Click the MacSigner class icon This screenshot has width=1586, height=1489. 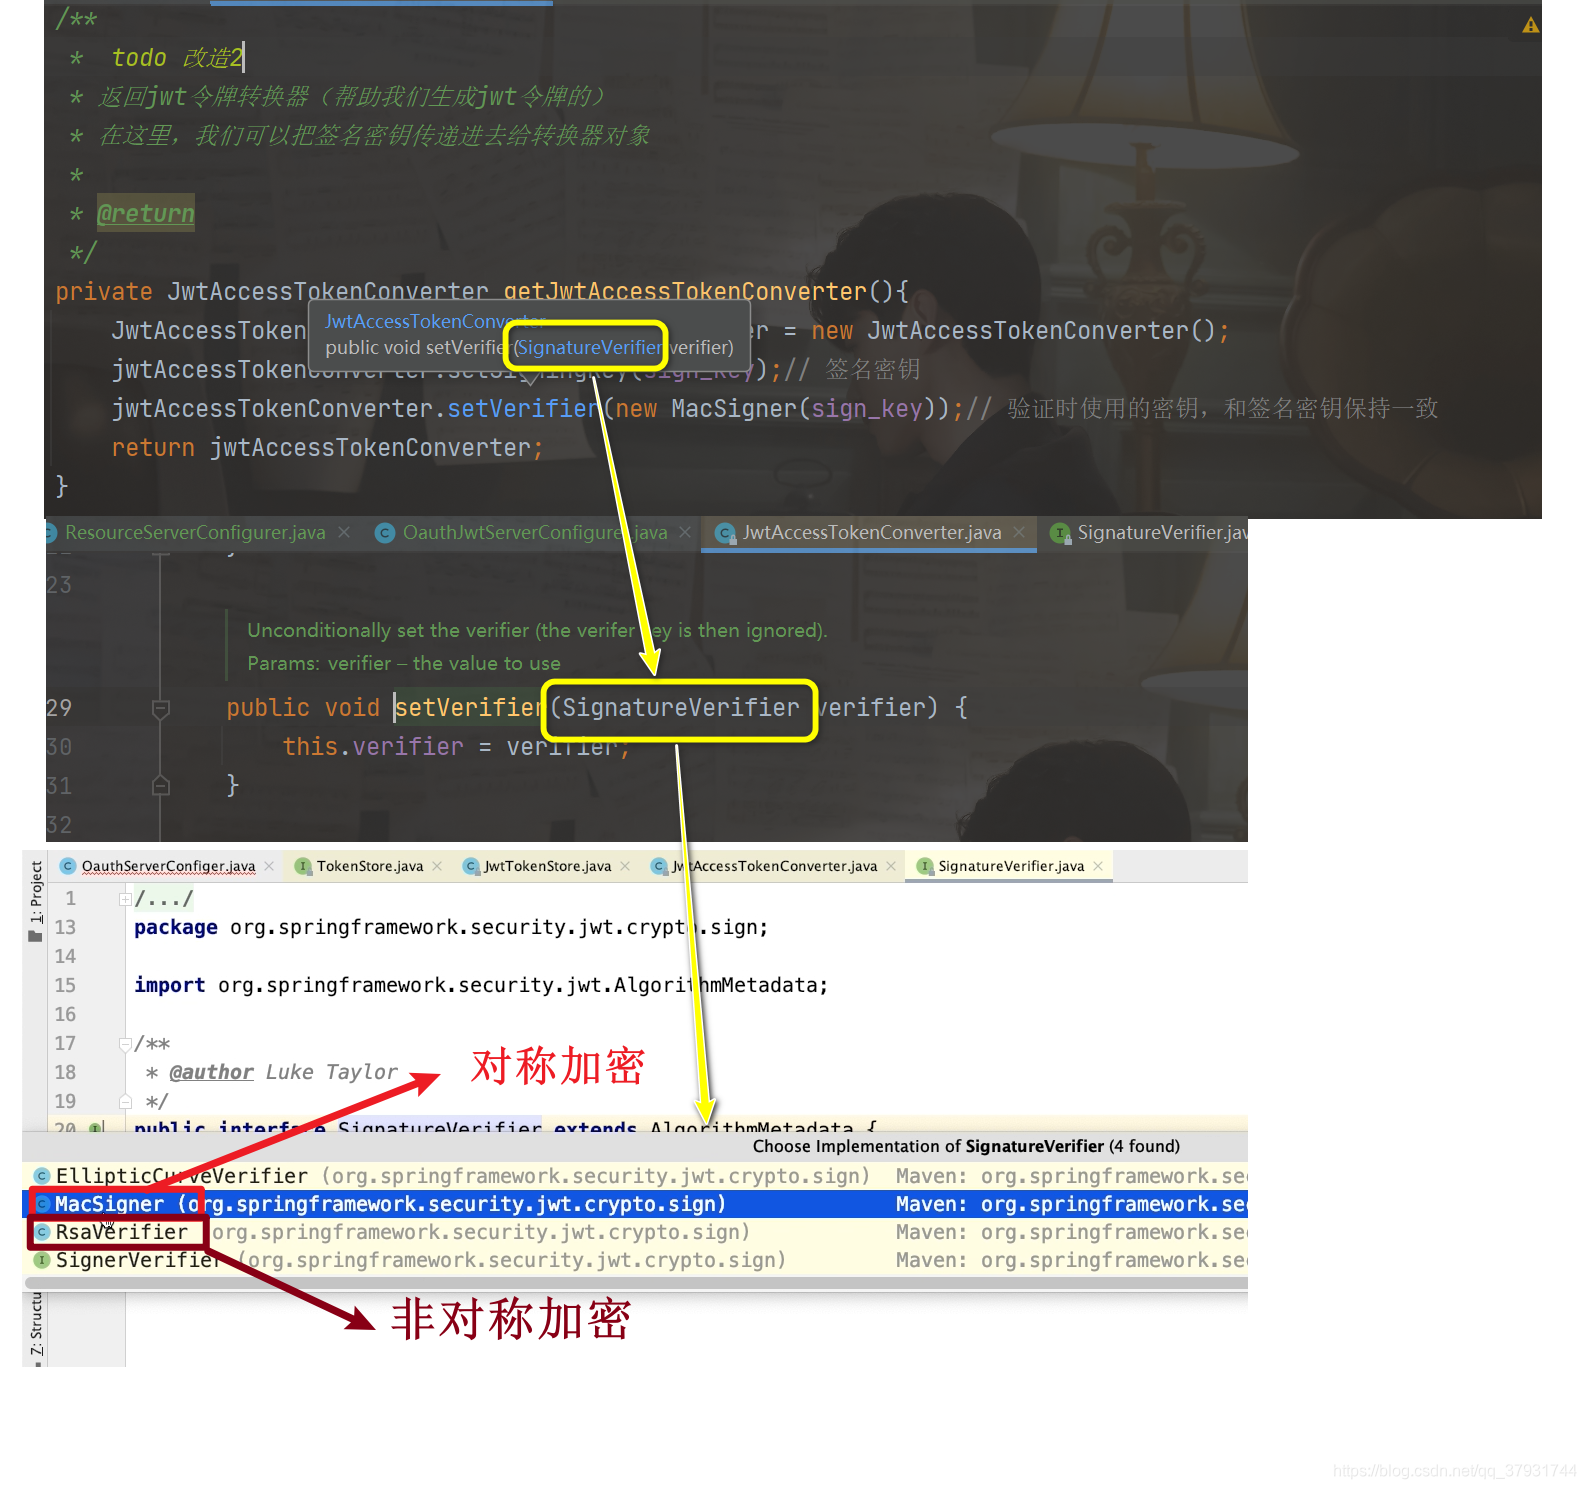(x=43, y=1204)
